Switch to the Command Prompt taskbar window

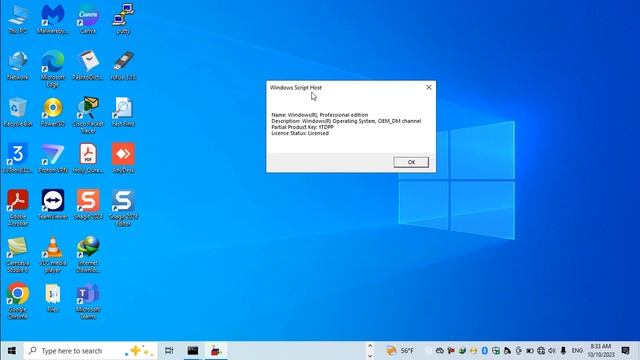(193, 351)
